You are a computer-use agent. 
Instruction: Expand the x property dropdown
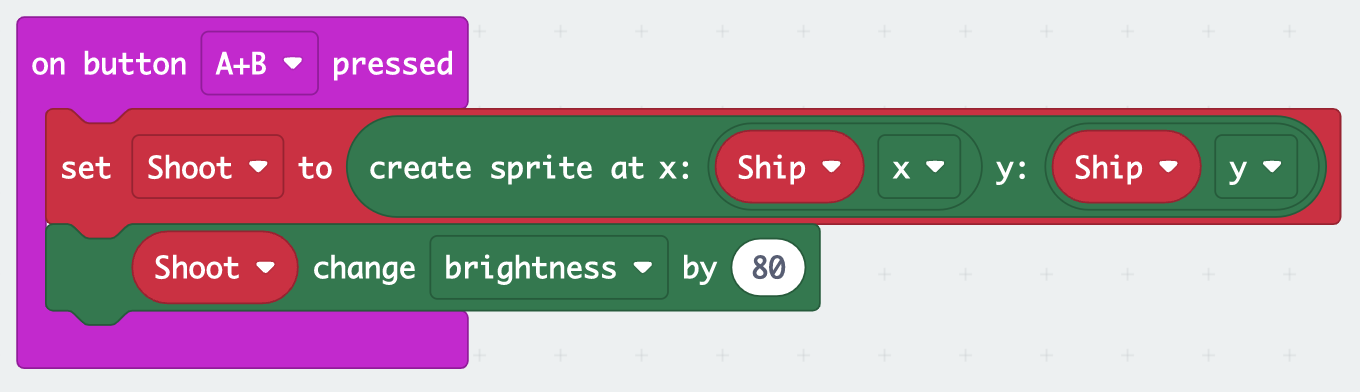coord(918,168)
